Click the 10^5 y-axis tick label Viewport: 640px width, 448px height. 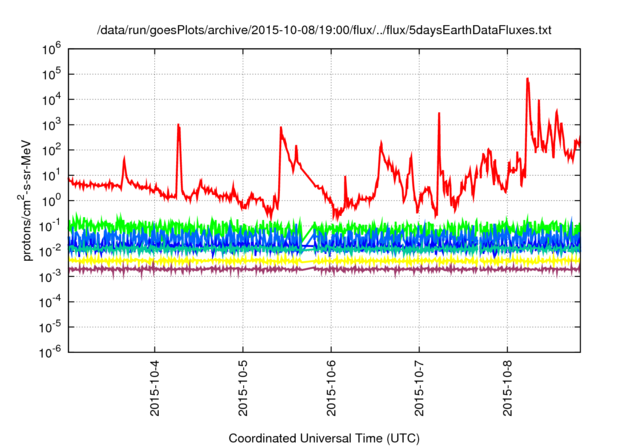coord(51,75)
